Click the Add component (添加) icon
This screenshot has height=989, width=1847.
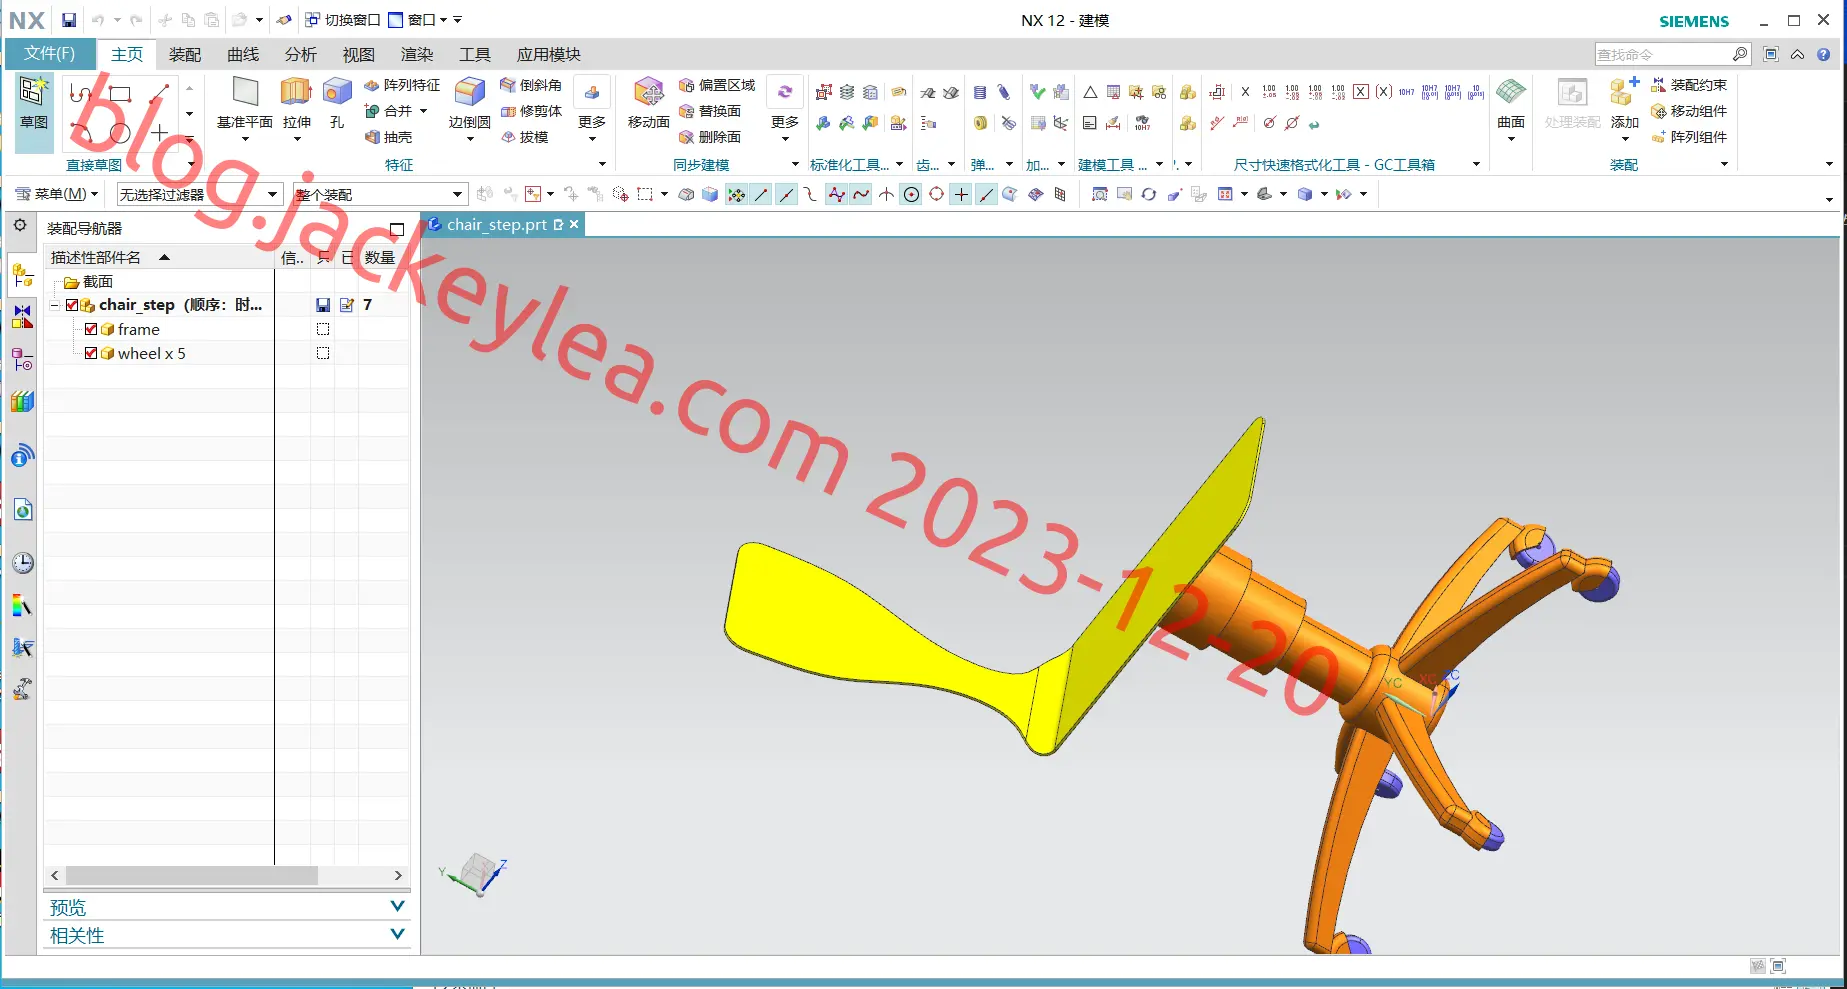coord(1624,104)
